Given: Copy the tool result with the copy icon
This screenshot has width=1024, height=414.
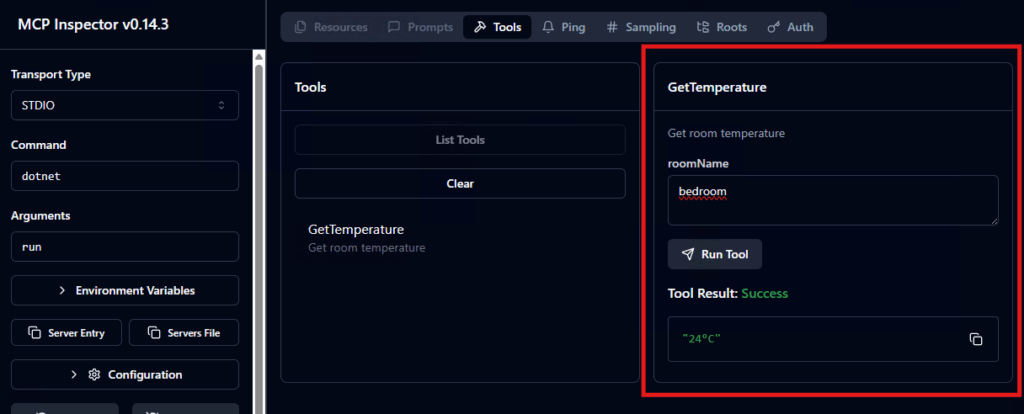Looking at the screenshot, I should pyautogui.click(x=976, y=339).
